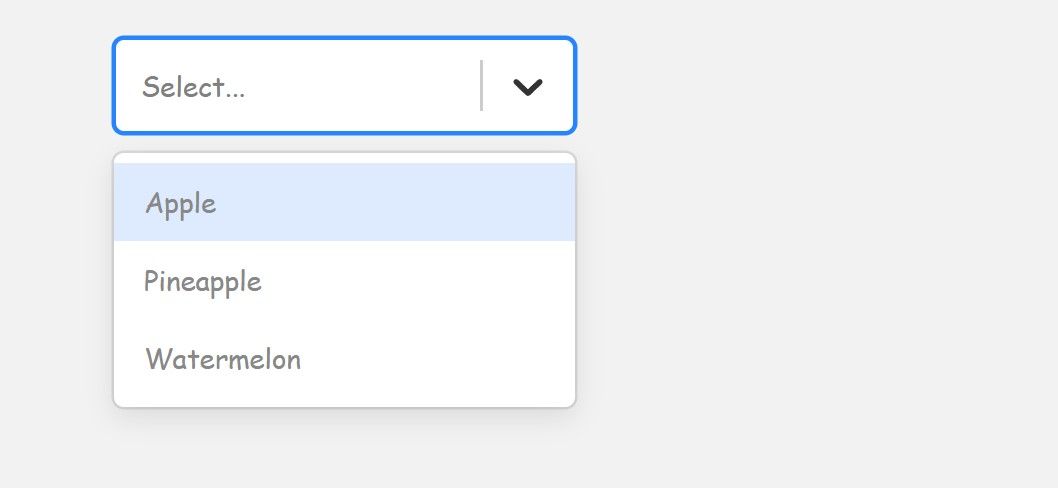The image size is (1058, 488).
Task: Toggle the dropdown indicator in the select
Action: point(527,87)
